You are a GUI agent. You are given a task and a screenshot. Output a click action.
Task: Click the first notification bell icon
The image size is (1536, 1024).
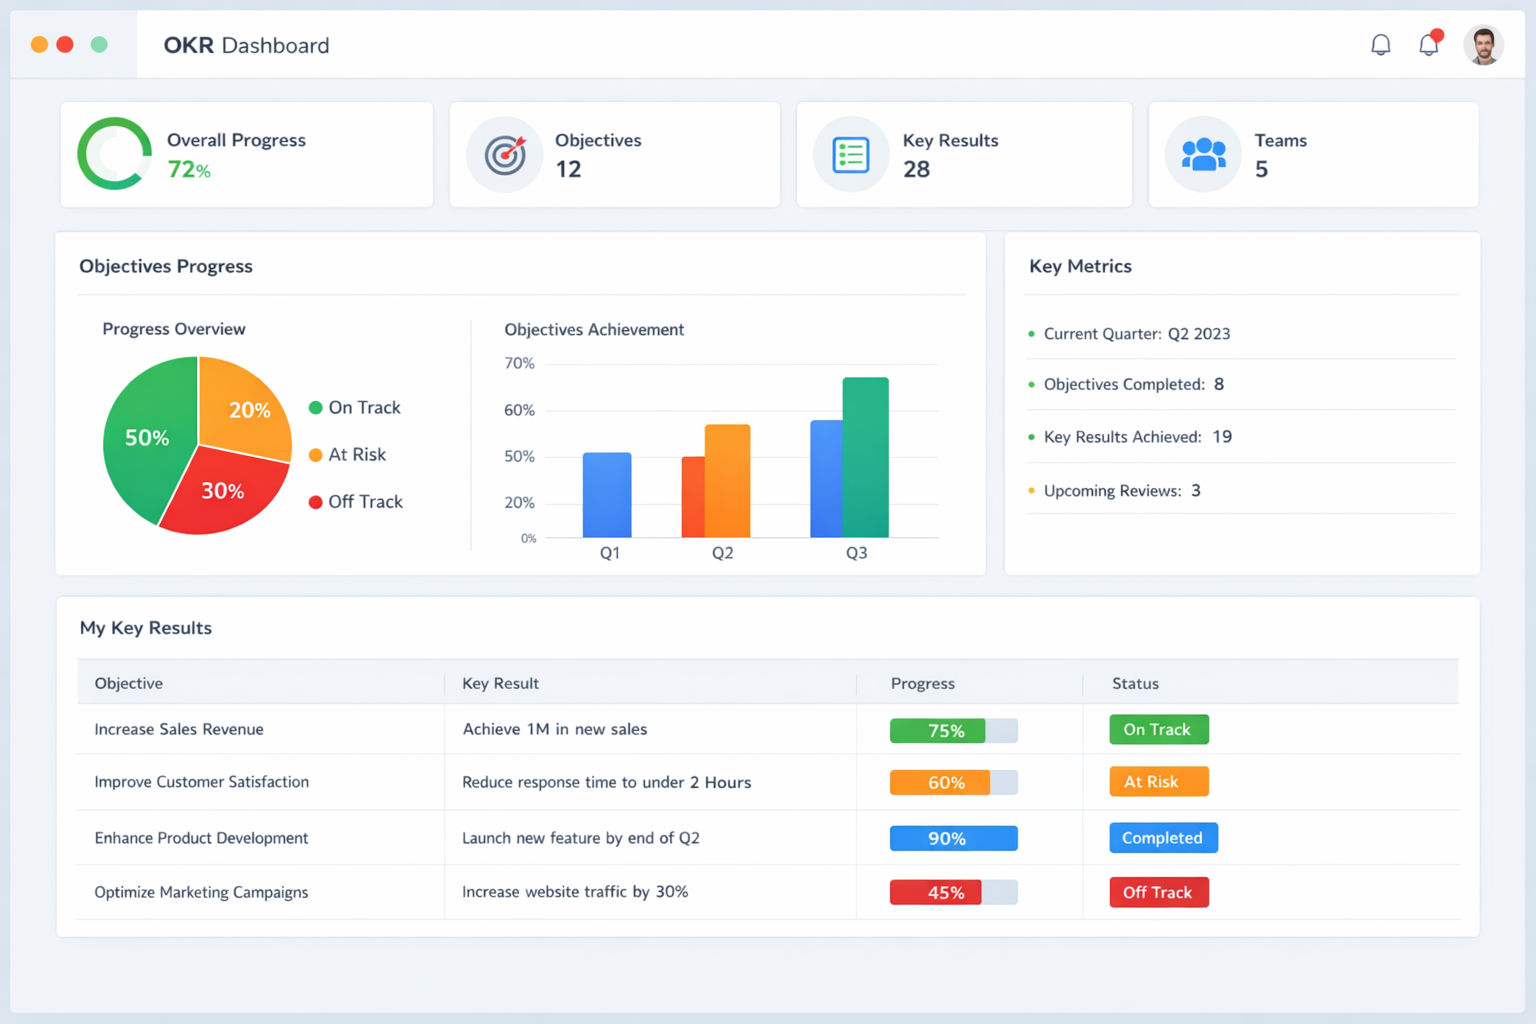[1380, 44]
